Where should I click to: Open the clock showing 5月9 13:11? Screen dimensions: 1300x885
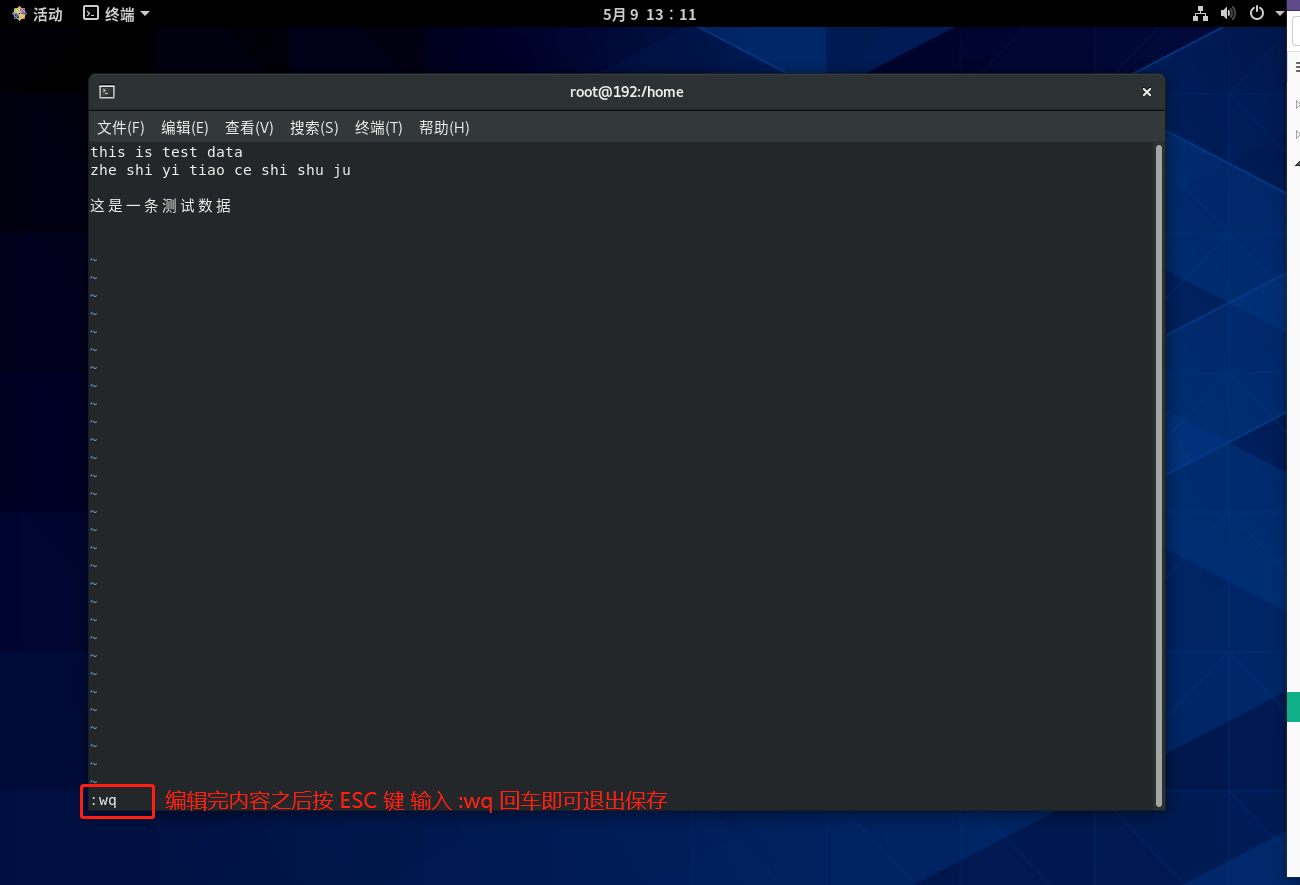(x=649, y=14)
